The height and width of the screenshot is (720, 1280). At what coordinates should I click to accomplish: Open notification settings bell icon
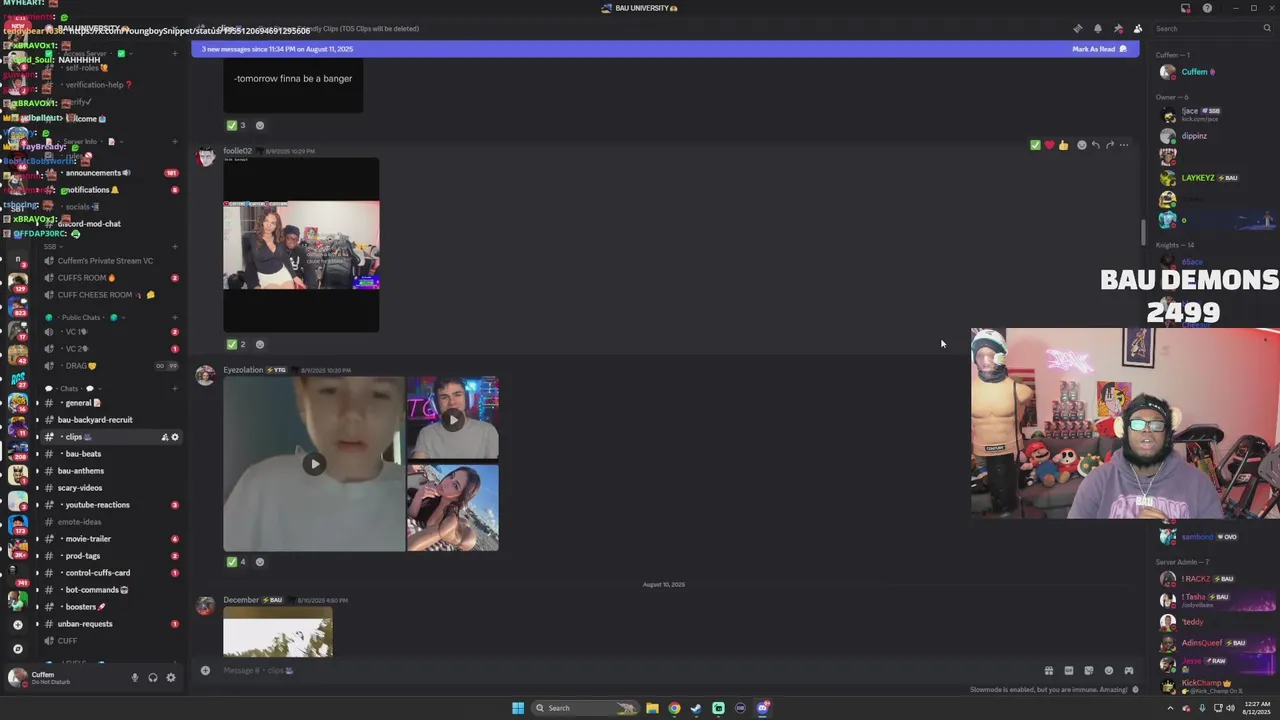tap(1097, 29)
